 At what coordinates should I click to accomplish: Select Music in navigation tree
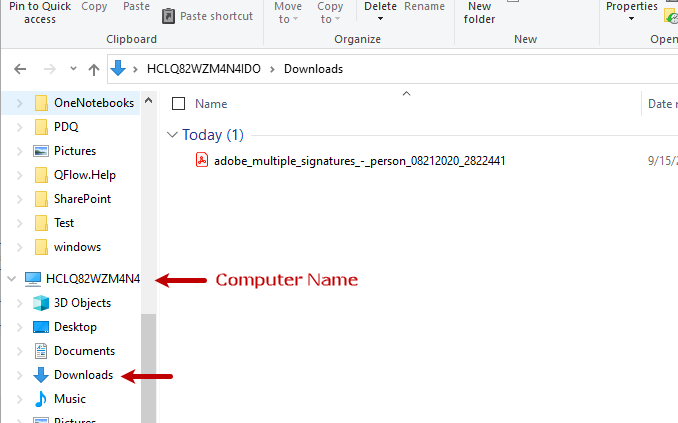[70, 399]
